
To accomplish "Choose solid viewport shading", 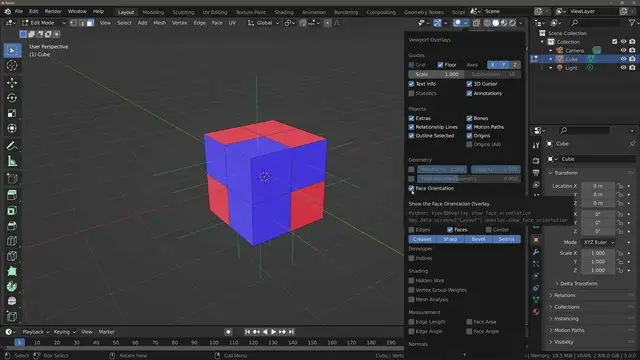I will pos(496,23).
